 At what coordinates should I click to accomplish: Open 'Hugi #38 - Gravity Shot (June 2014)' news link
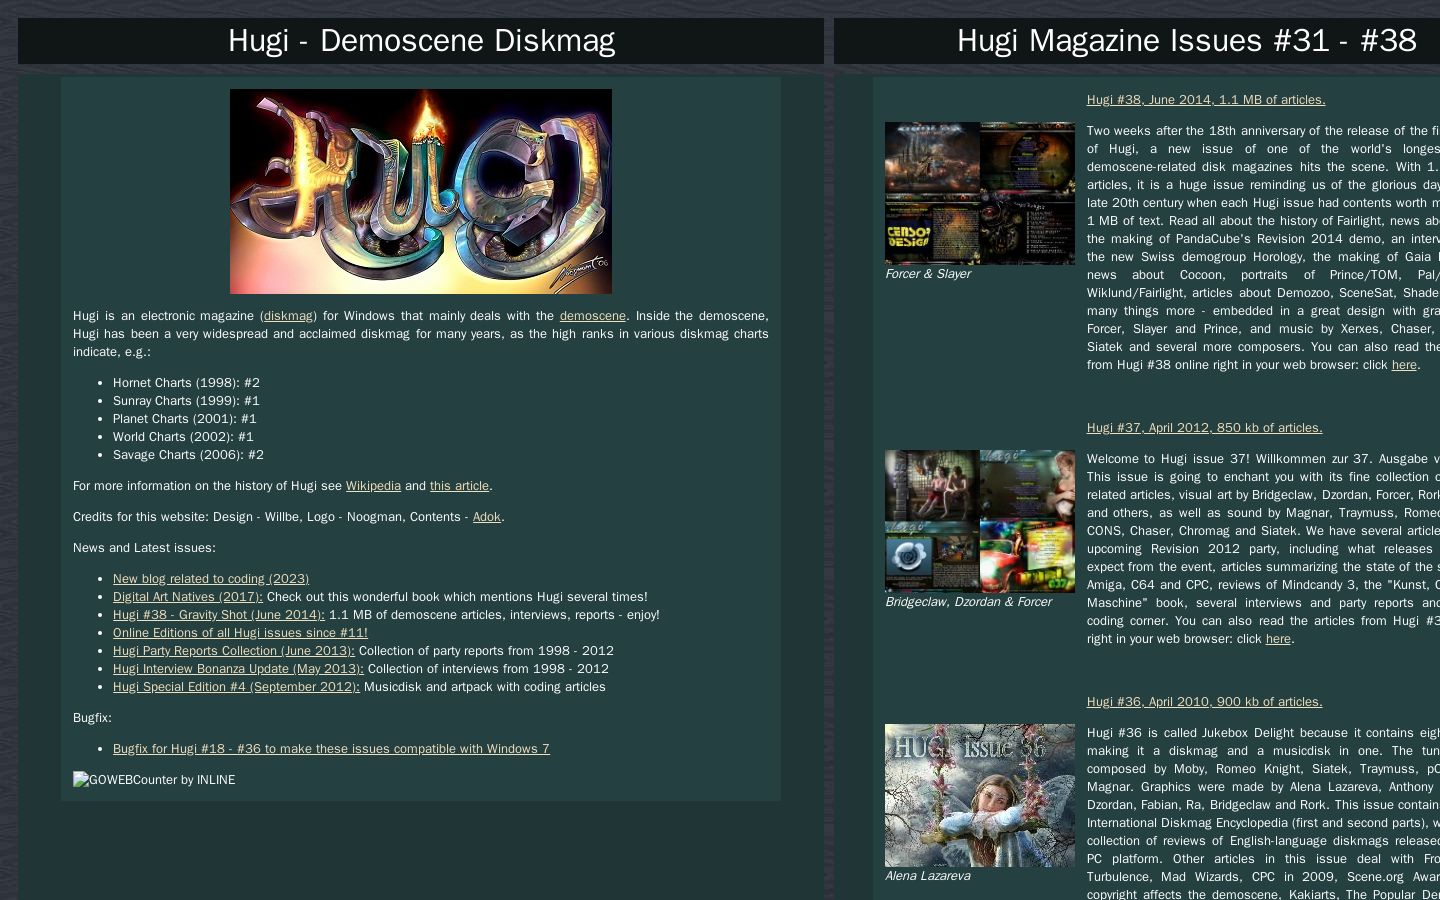(x=219, y=615)
